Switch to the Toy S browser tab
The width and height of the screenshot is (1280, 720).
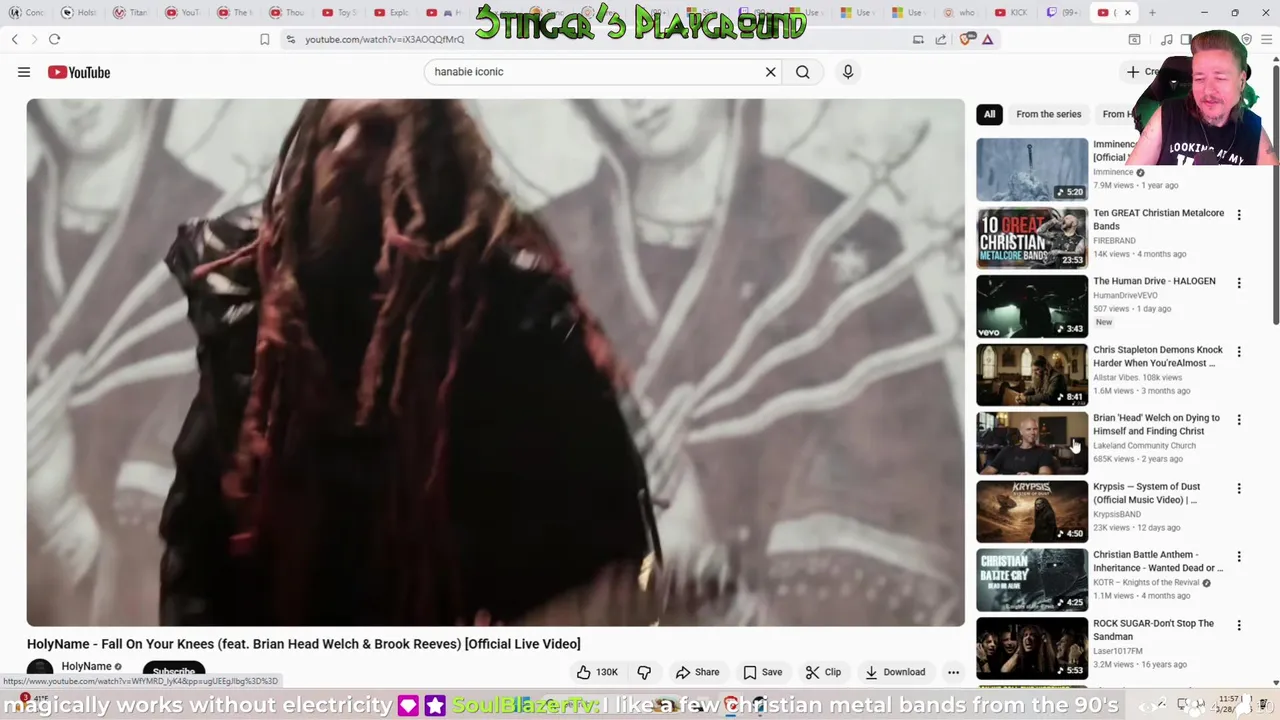tap(342, 13)
